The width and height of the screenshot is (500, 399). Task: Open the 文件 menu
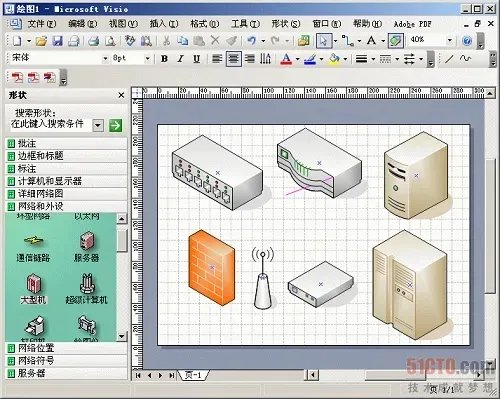[42, 24]
